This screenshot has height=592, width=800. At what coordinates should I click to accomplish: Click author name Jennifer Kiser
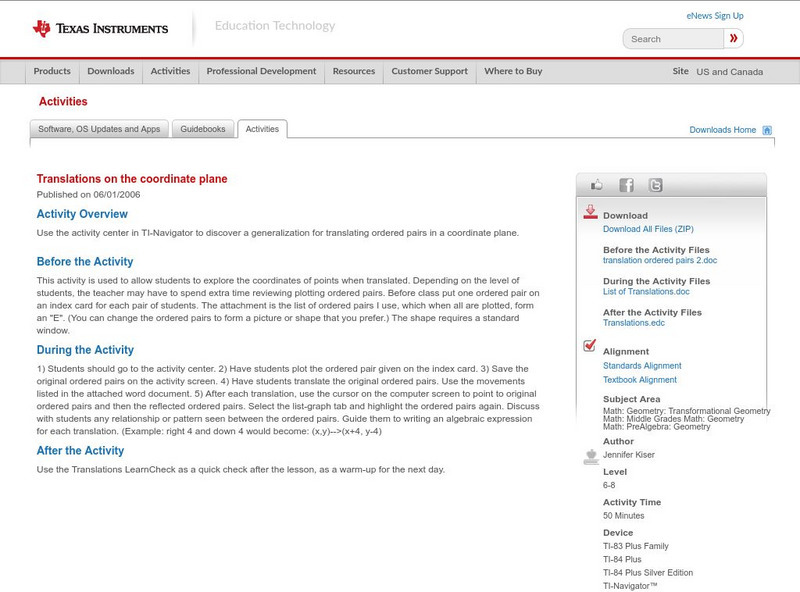(629, 455)
